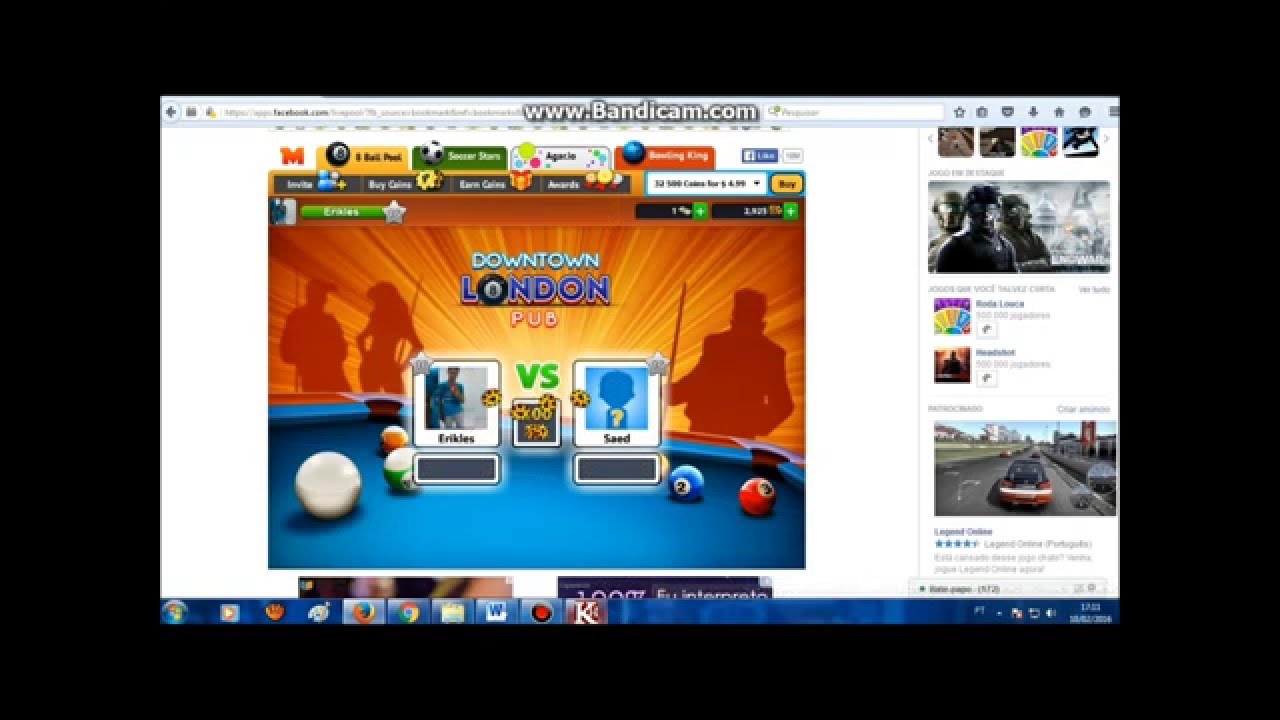Image resolution: width=1280 pixels, height=720 pixels.
Task: Click the browser address bar URL
Action: point(370,113)
